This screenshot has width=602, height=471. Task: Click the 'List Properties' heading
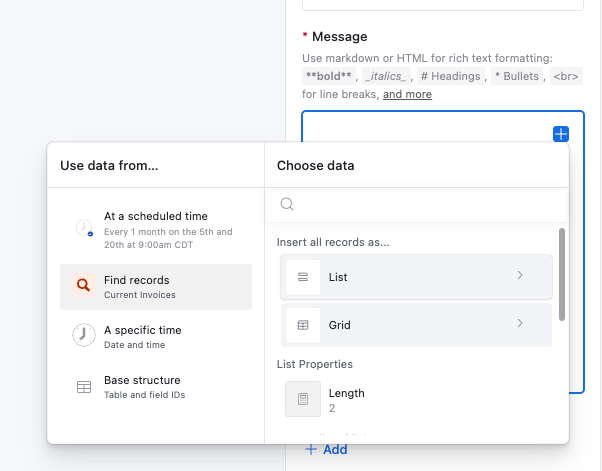315,364
